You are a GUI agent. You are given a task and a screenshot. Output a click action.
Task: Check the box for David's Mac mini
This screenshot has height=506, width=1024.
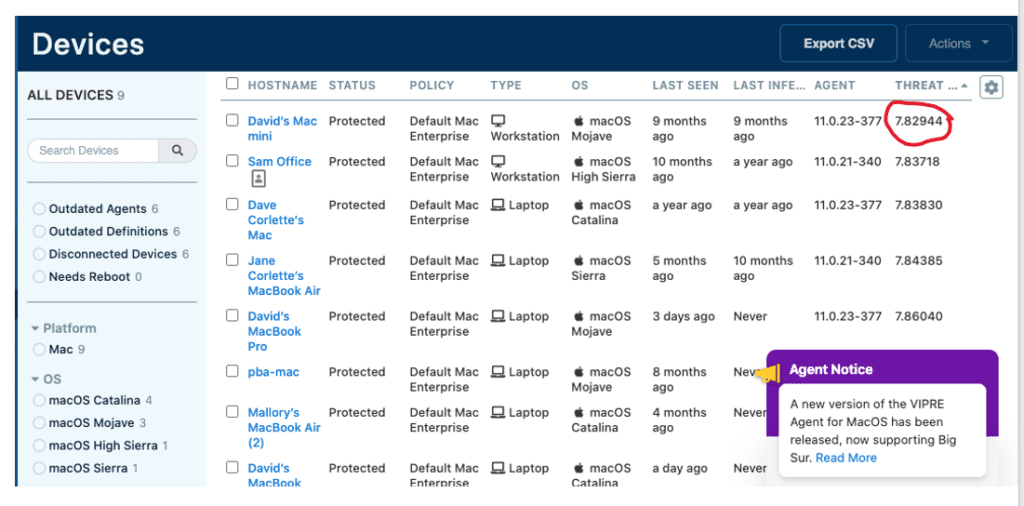tap(232, 120)
